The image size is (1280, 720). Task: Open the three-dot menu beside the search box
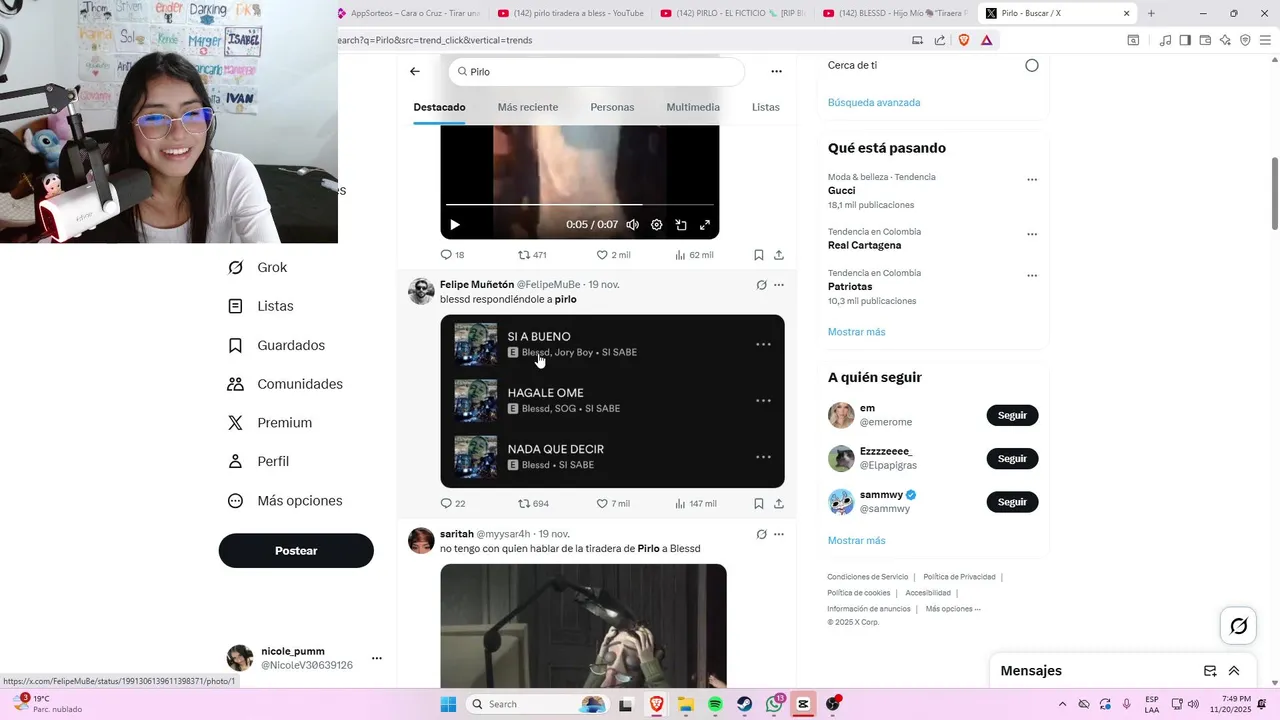776,72
